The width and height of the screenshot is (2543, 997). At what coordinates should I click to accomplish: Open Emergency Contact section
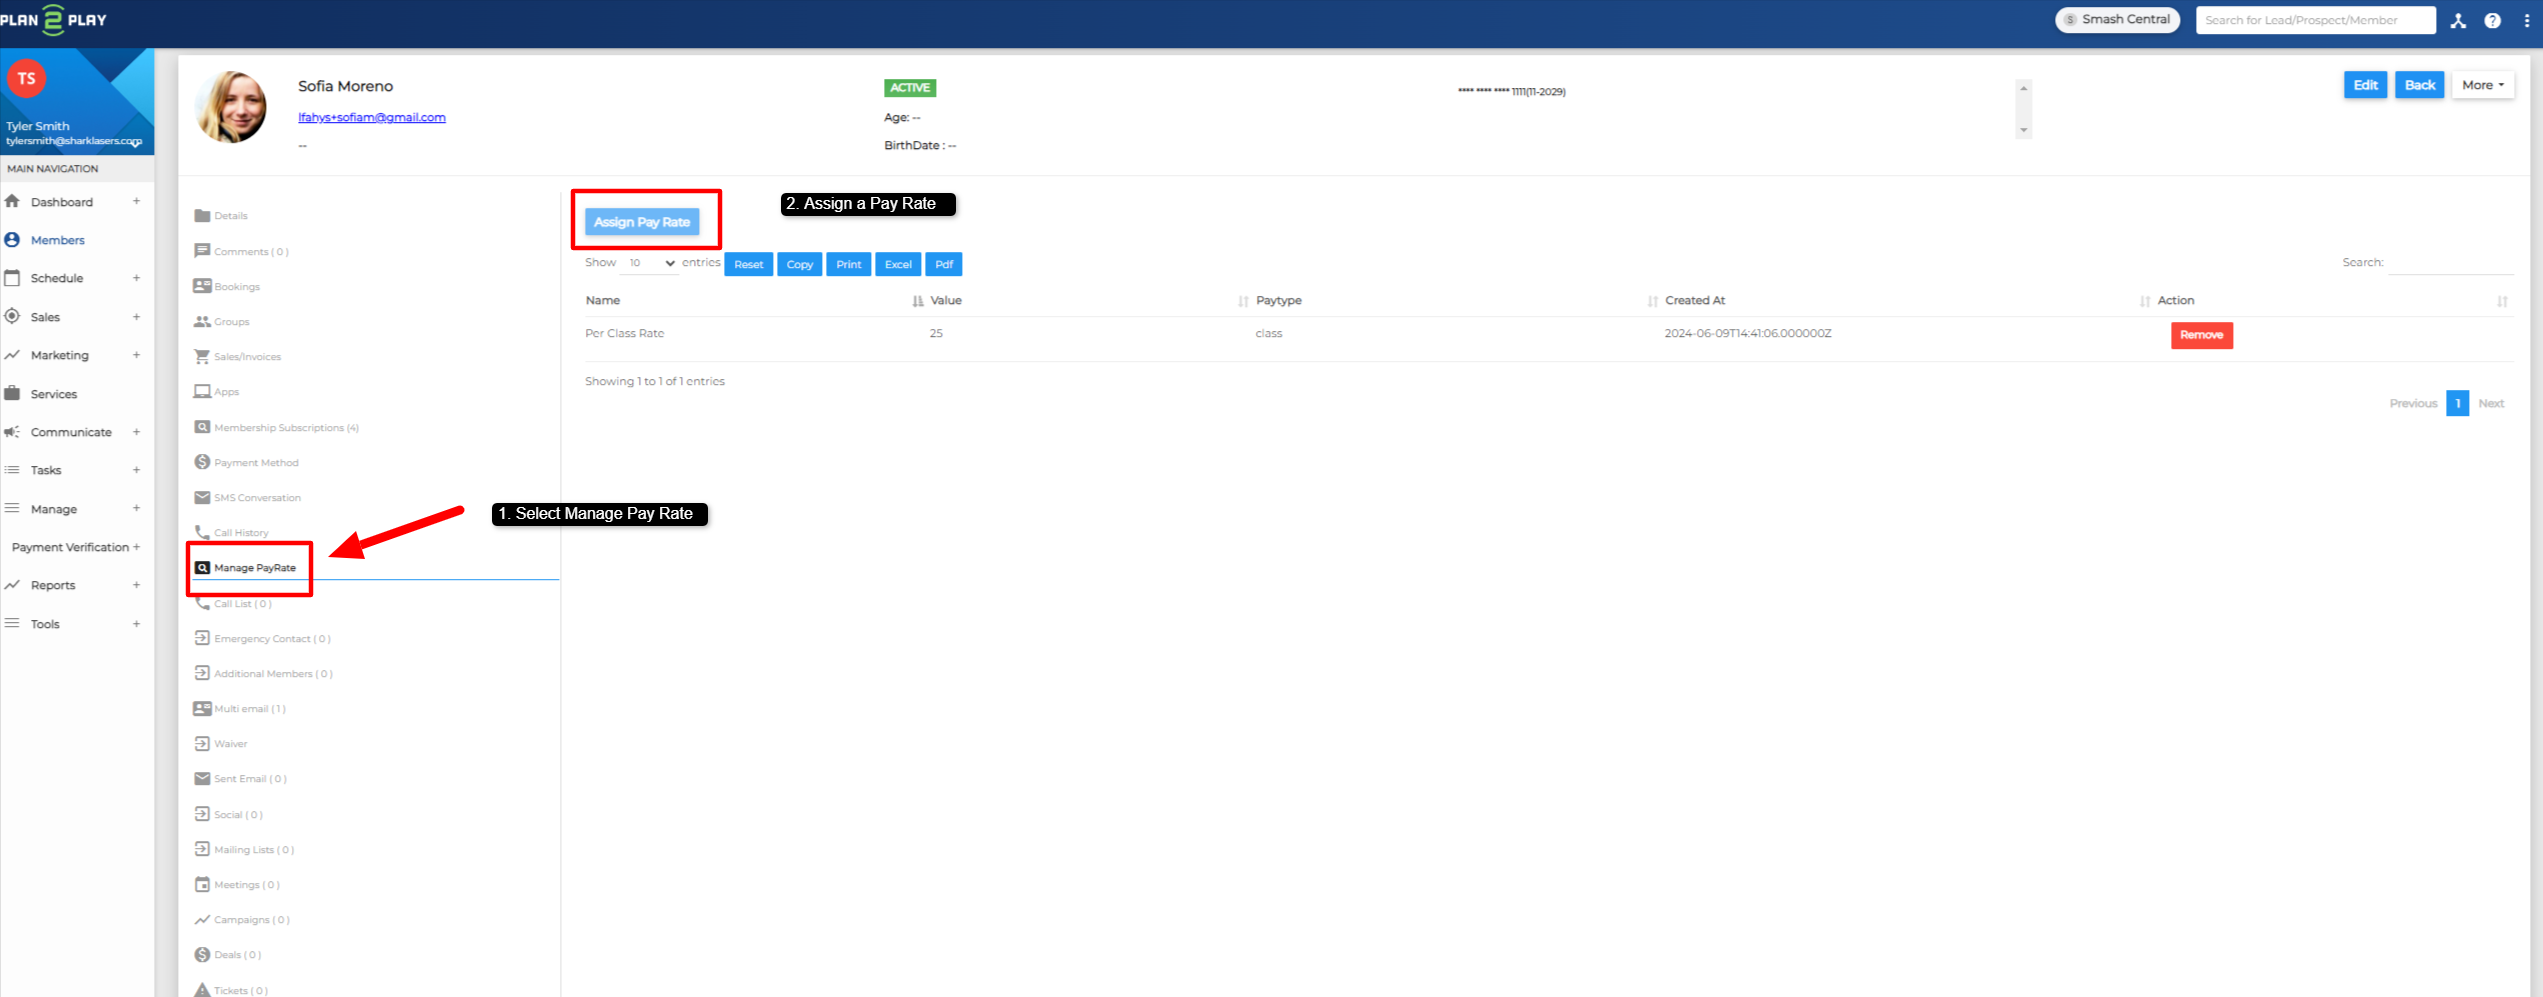click(x=272, y=638)
